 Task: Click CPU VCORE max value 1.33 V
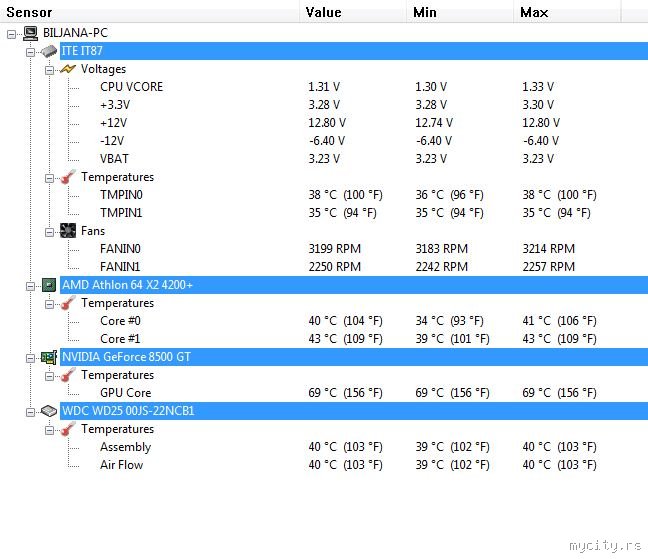coord(538,87)
